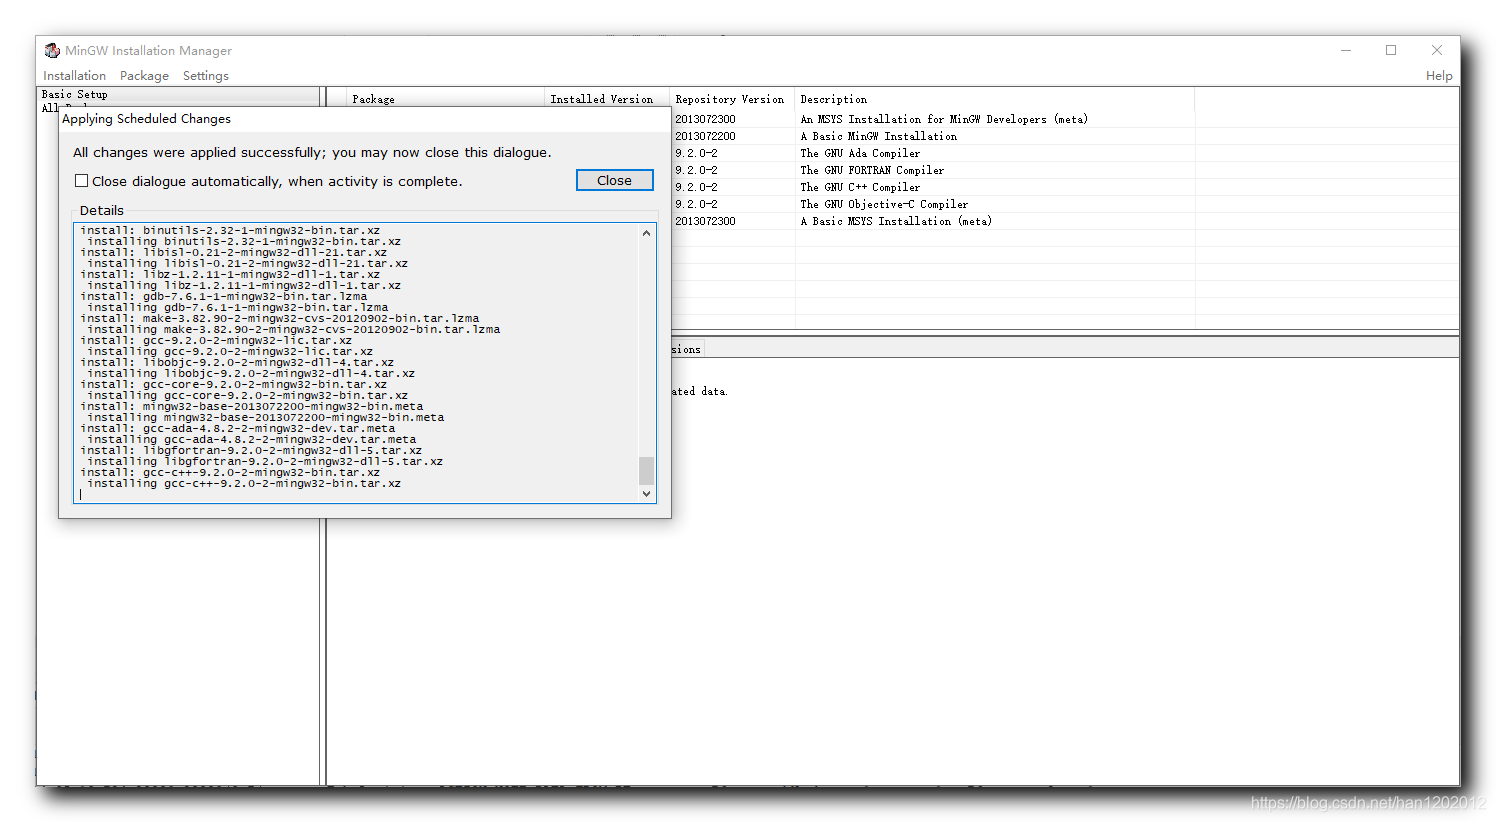Enable Close dialogue automatically checkbox

[82, 181]
